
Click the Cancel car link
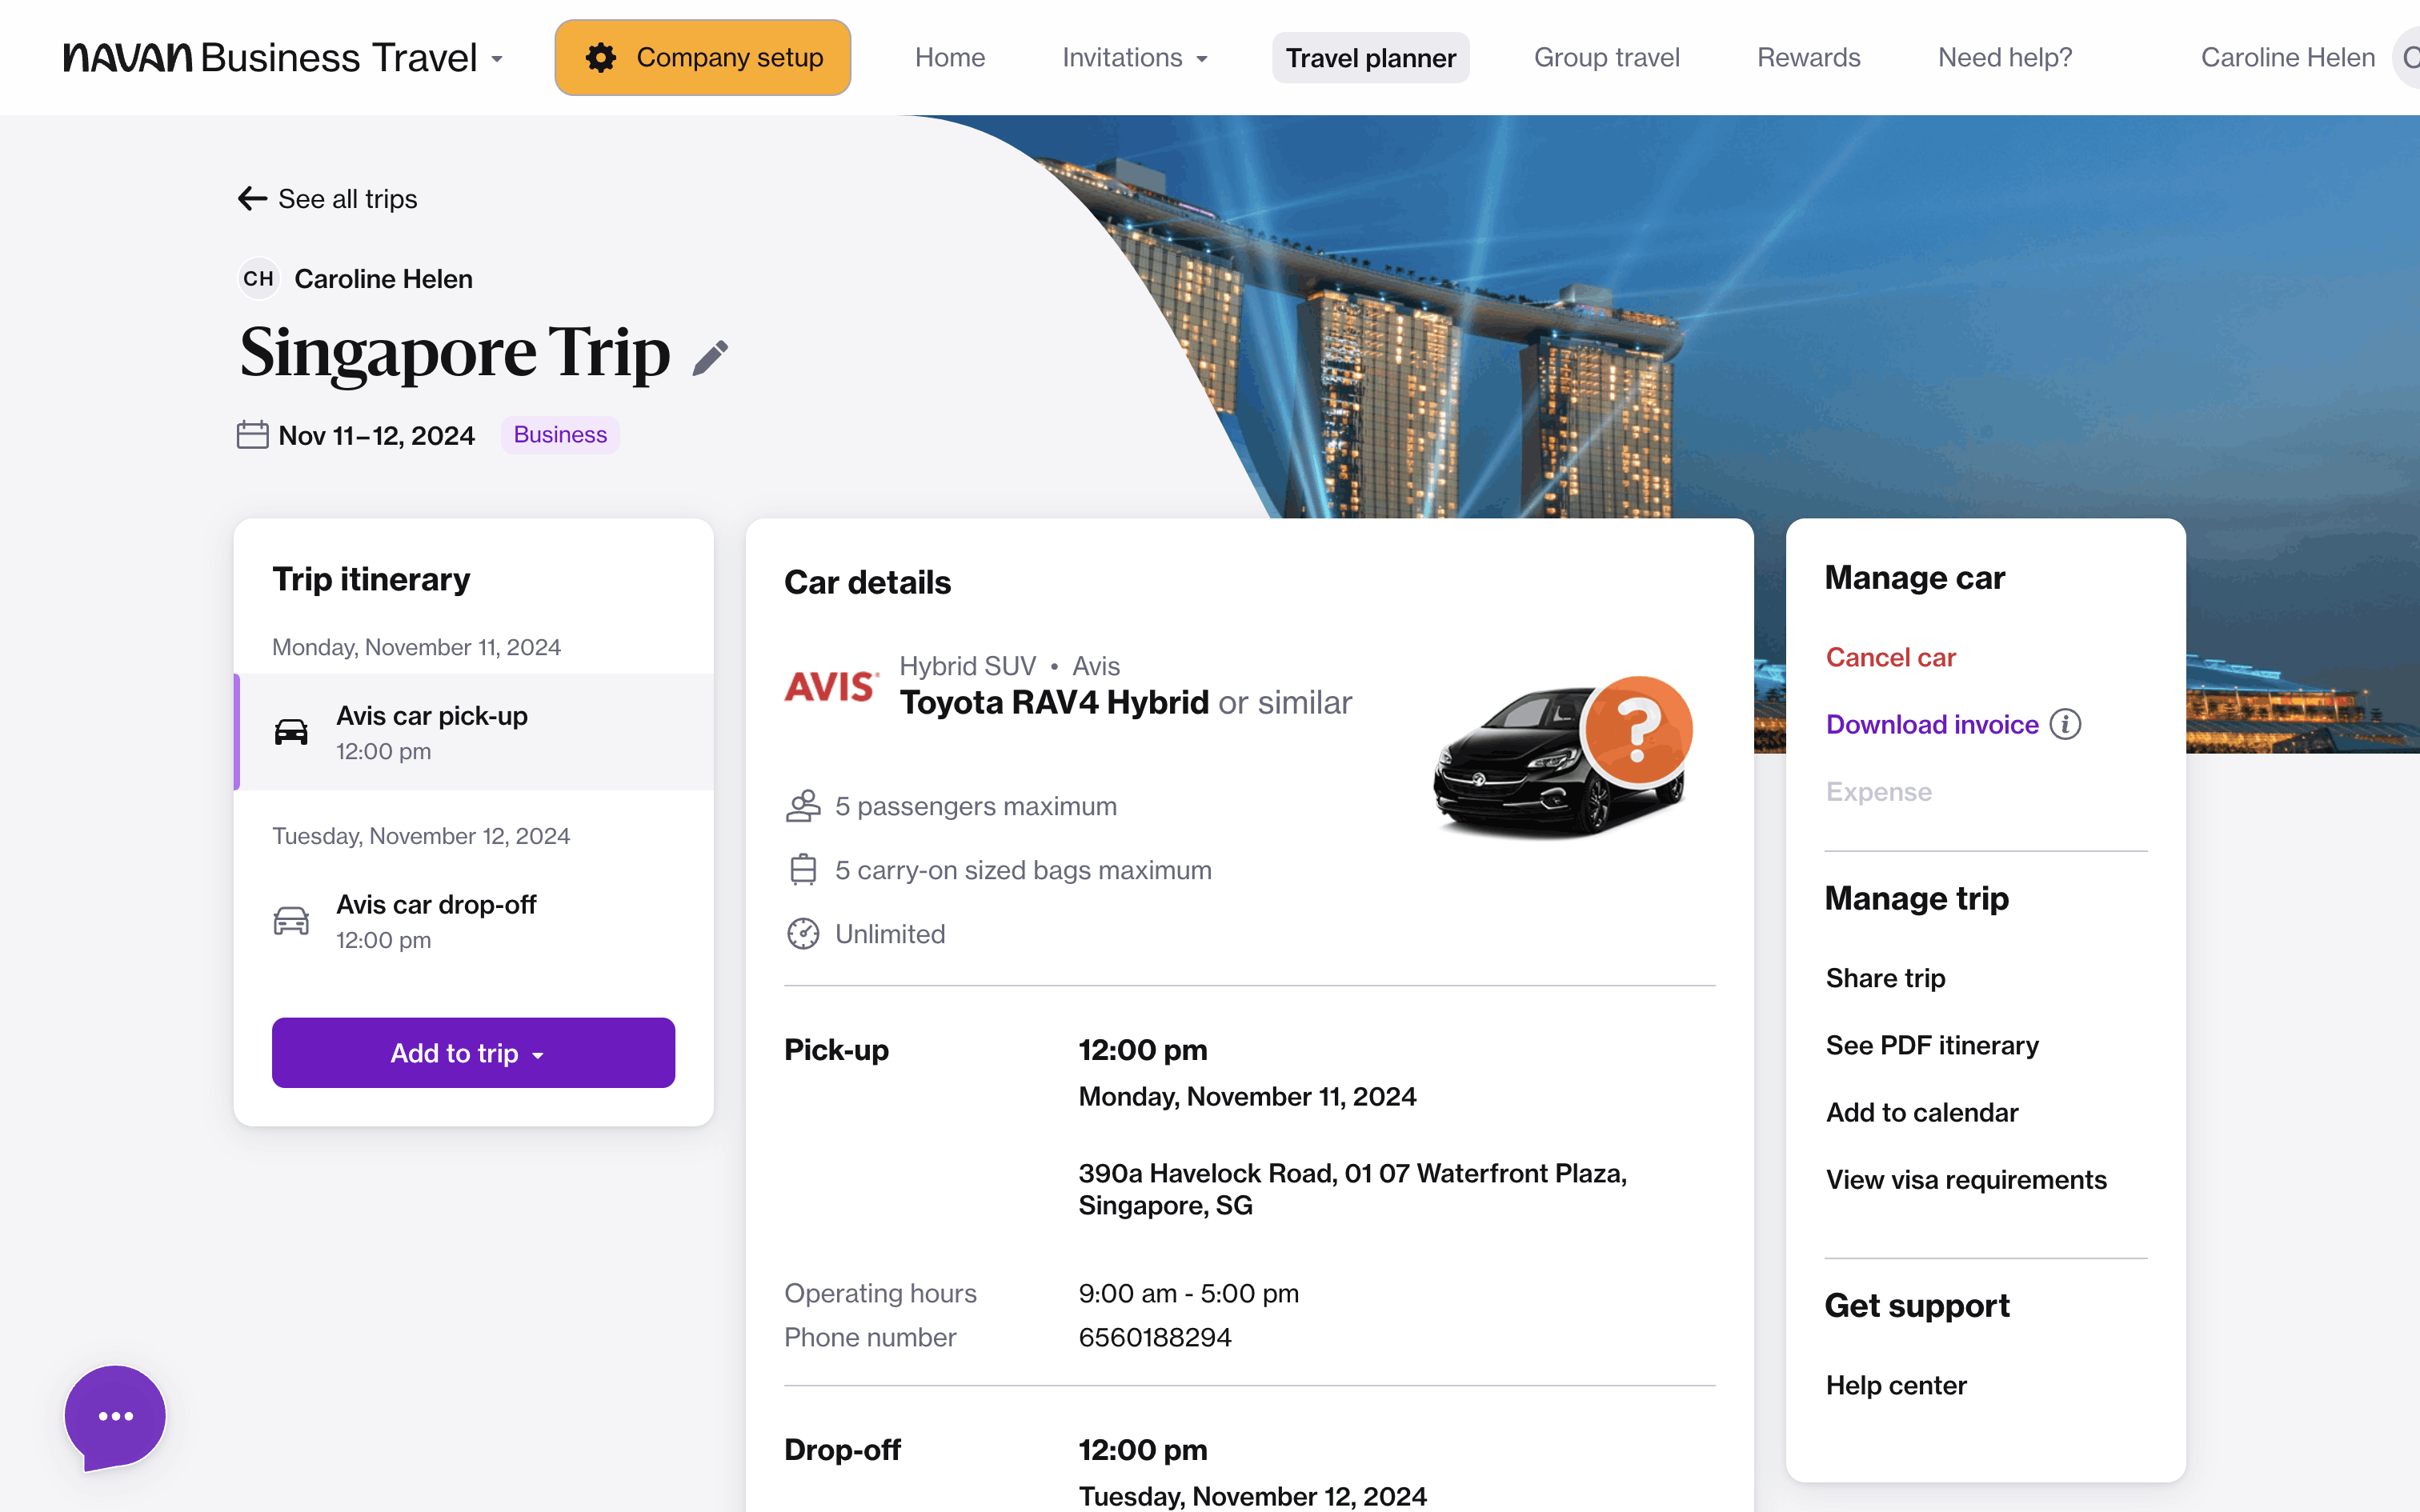tap(1890, 657)
